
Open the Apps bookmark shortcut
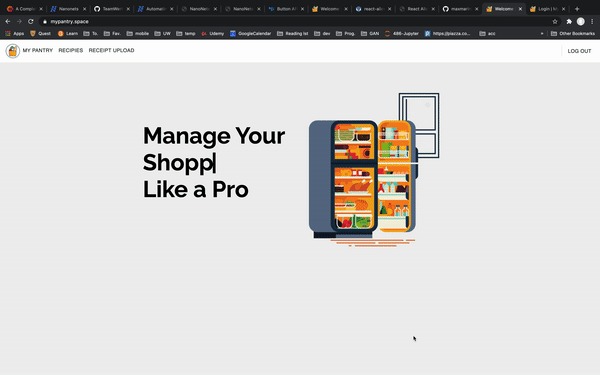click(x=15, y=34)
